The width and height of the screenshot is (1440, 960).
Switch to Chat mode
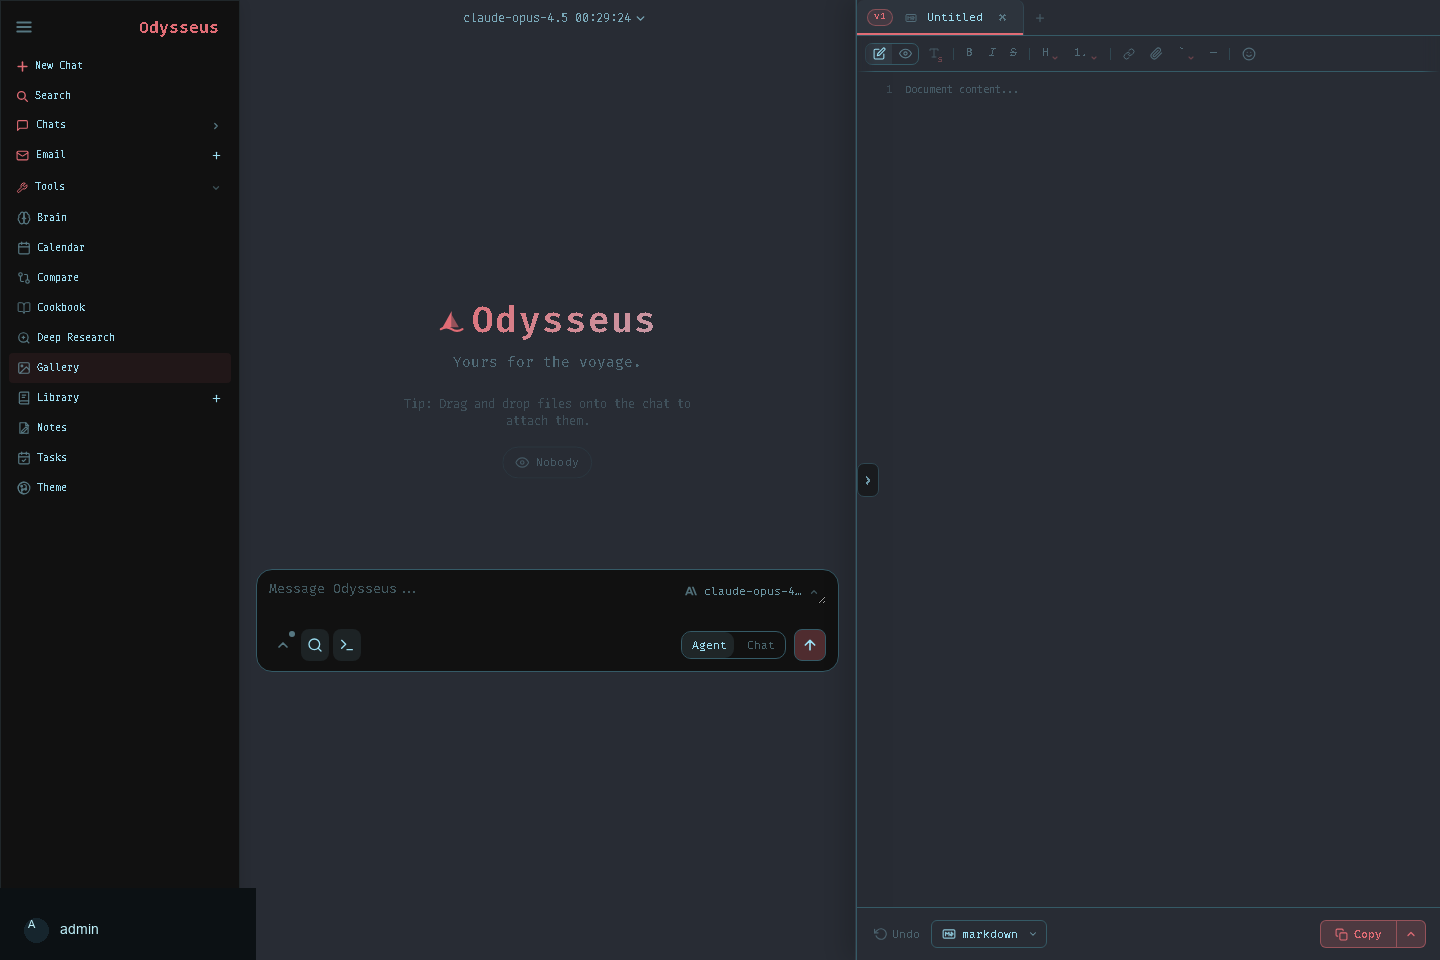pos(760,645)
